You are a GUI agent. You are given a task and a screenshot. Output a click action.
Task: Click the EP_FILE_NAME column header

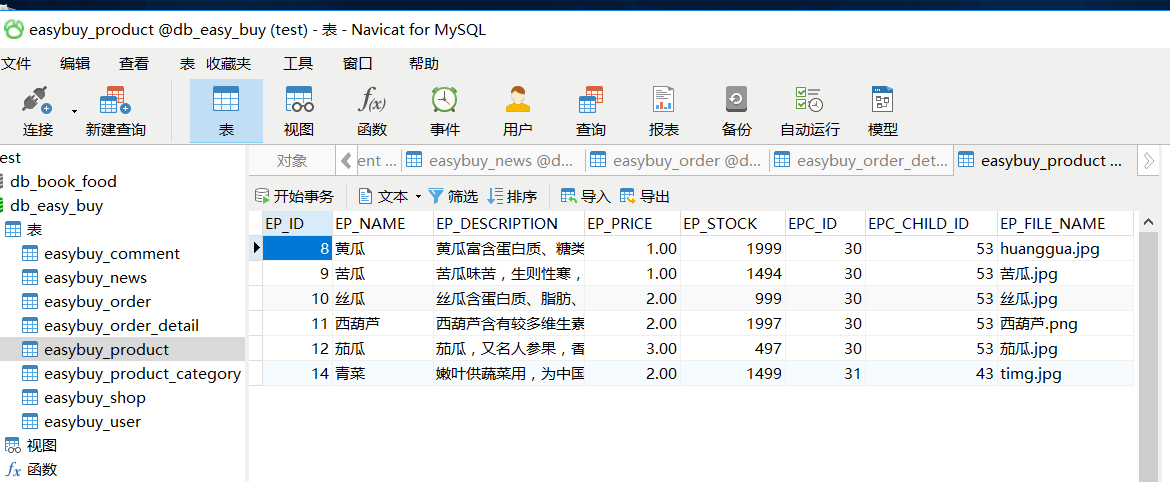pos(1065,223)
